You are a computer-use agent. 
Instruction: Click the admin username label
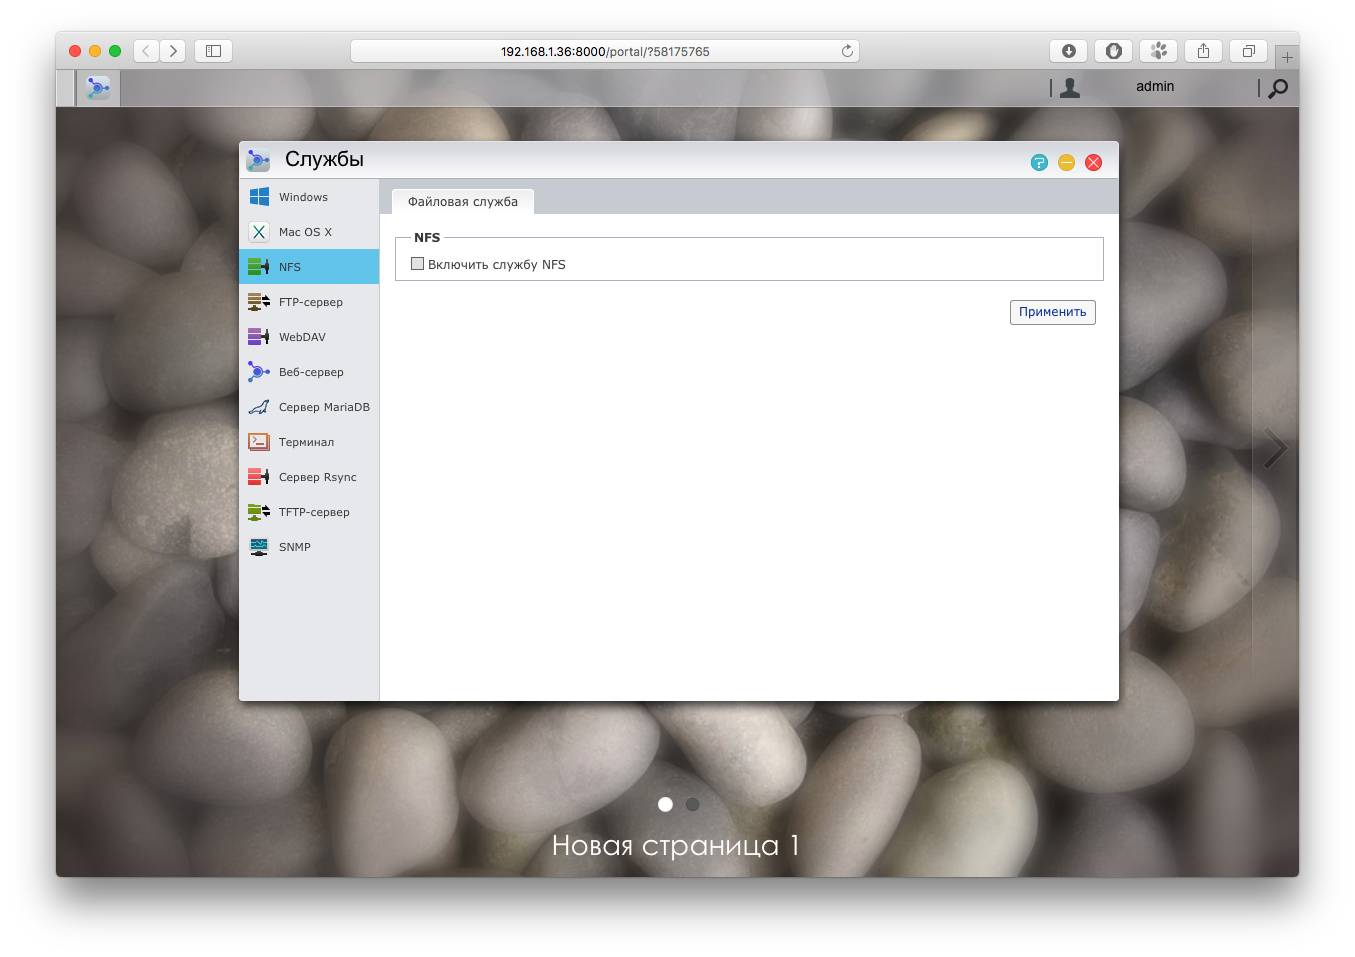pyautogui.click(x=1155, y=87)
